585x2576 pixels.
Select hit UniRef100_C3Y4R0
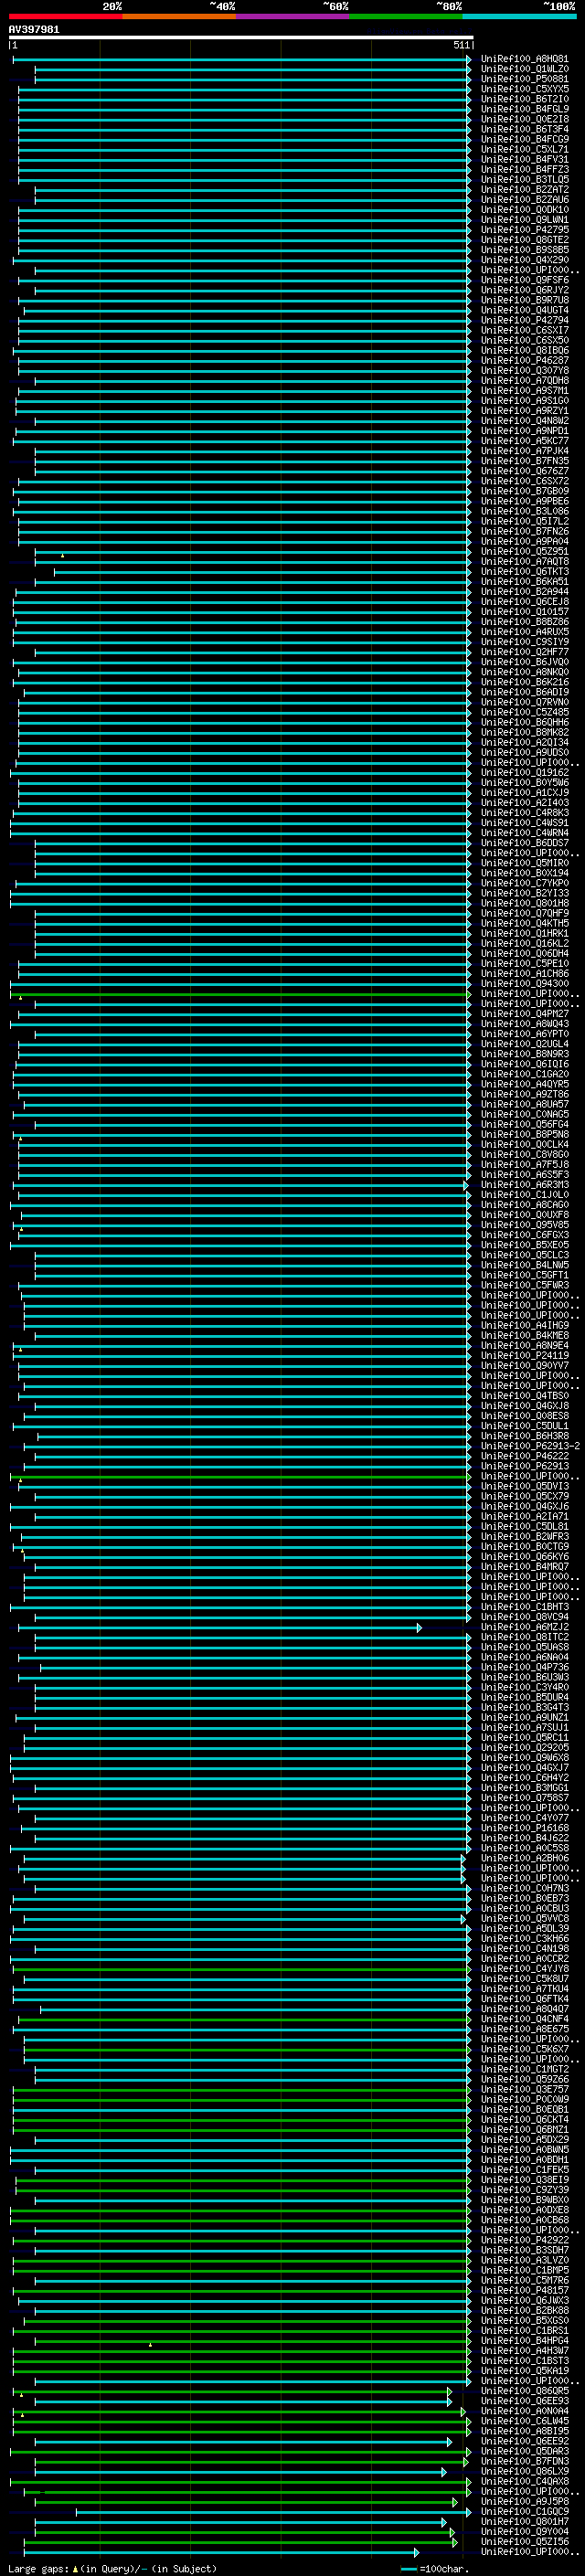click(x=524, y=1687)
